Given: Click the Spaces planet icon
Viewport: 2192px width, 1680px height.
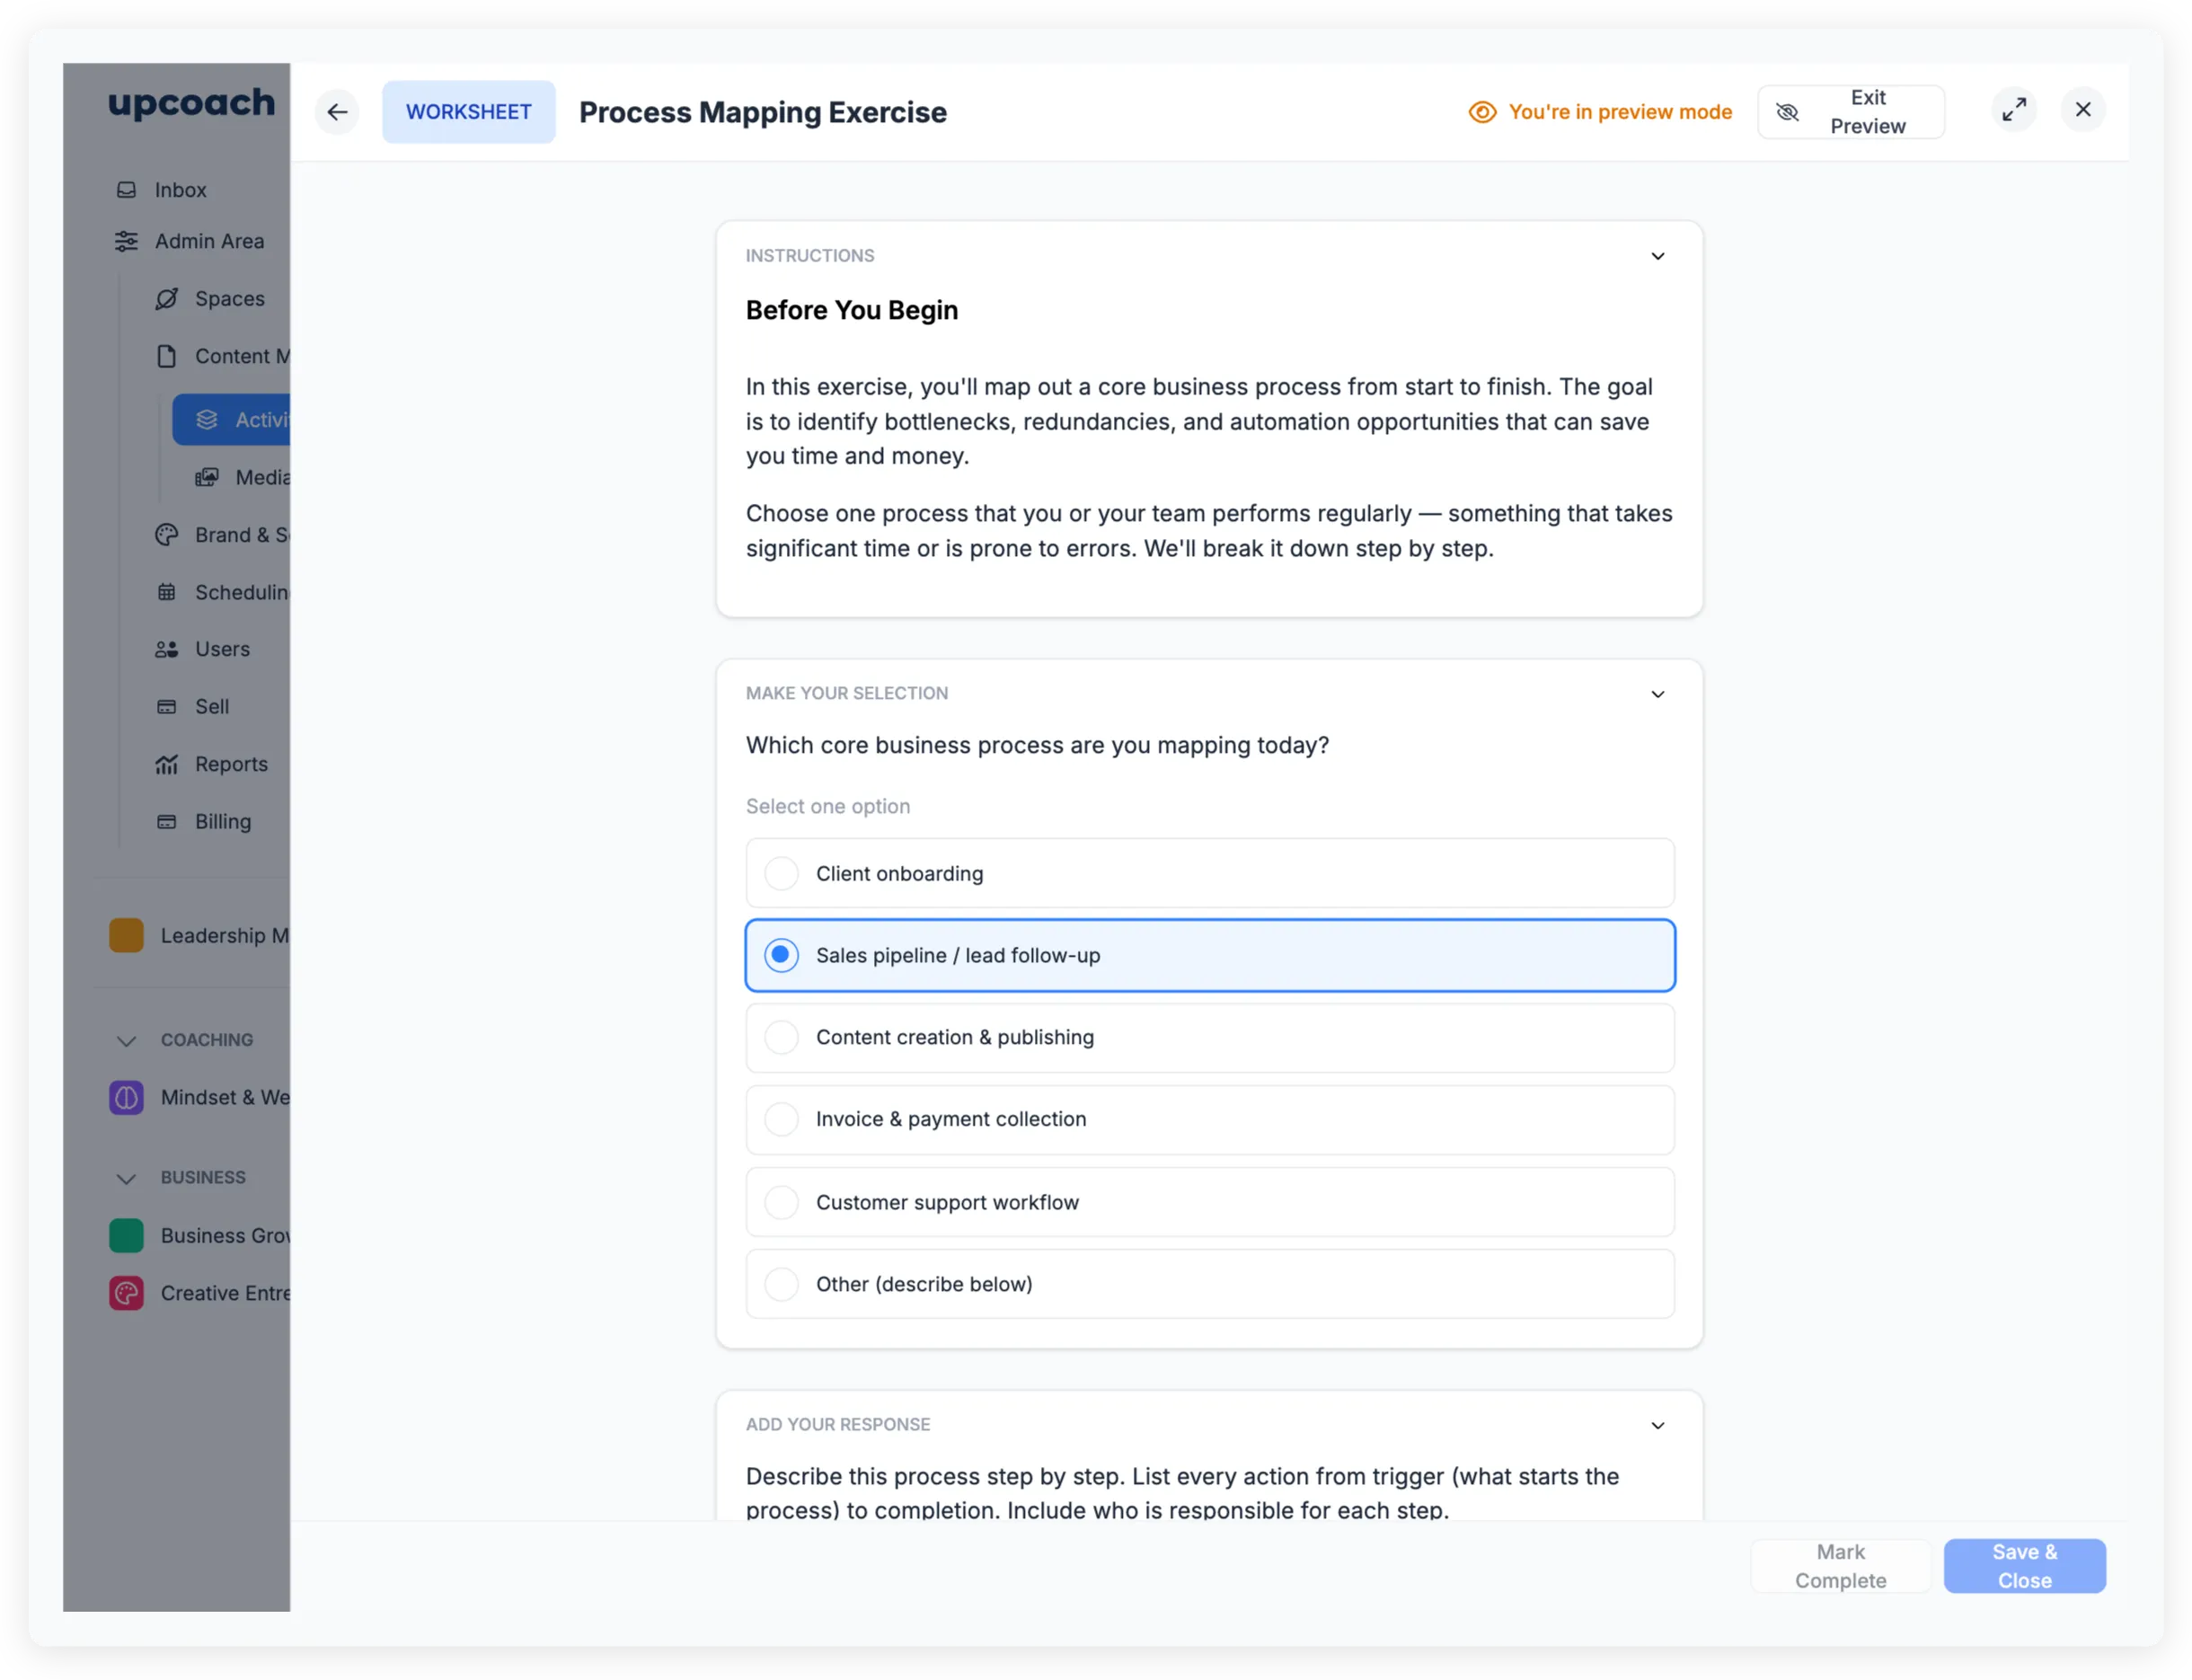Looking at the screenshot, I should pos(167,299).
